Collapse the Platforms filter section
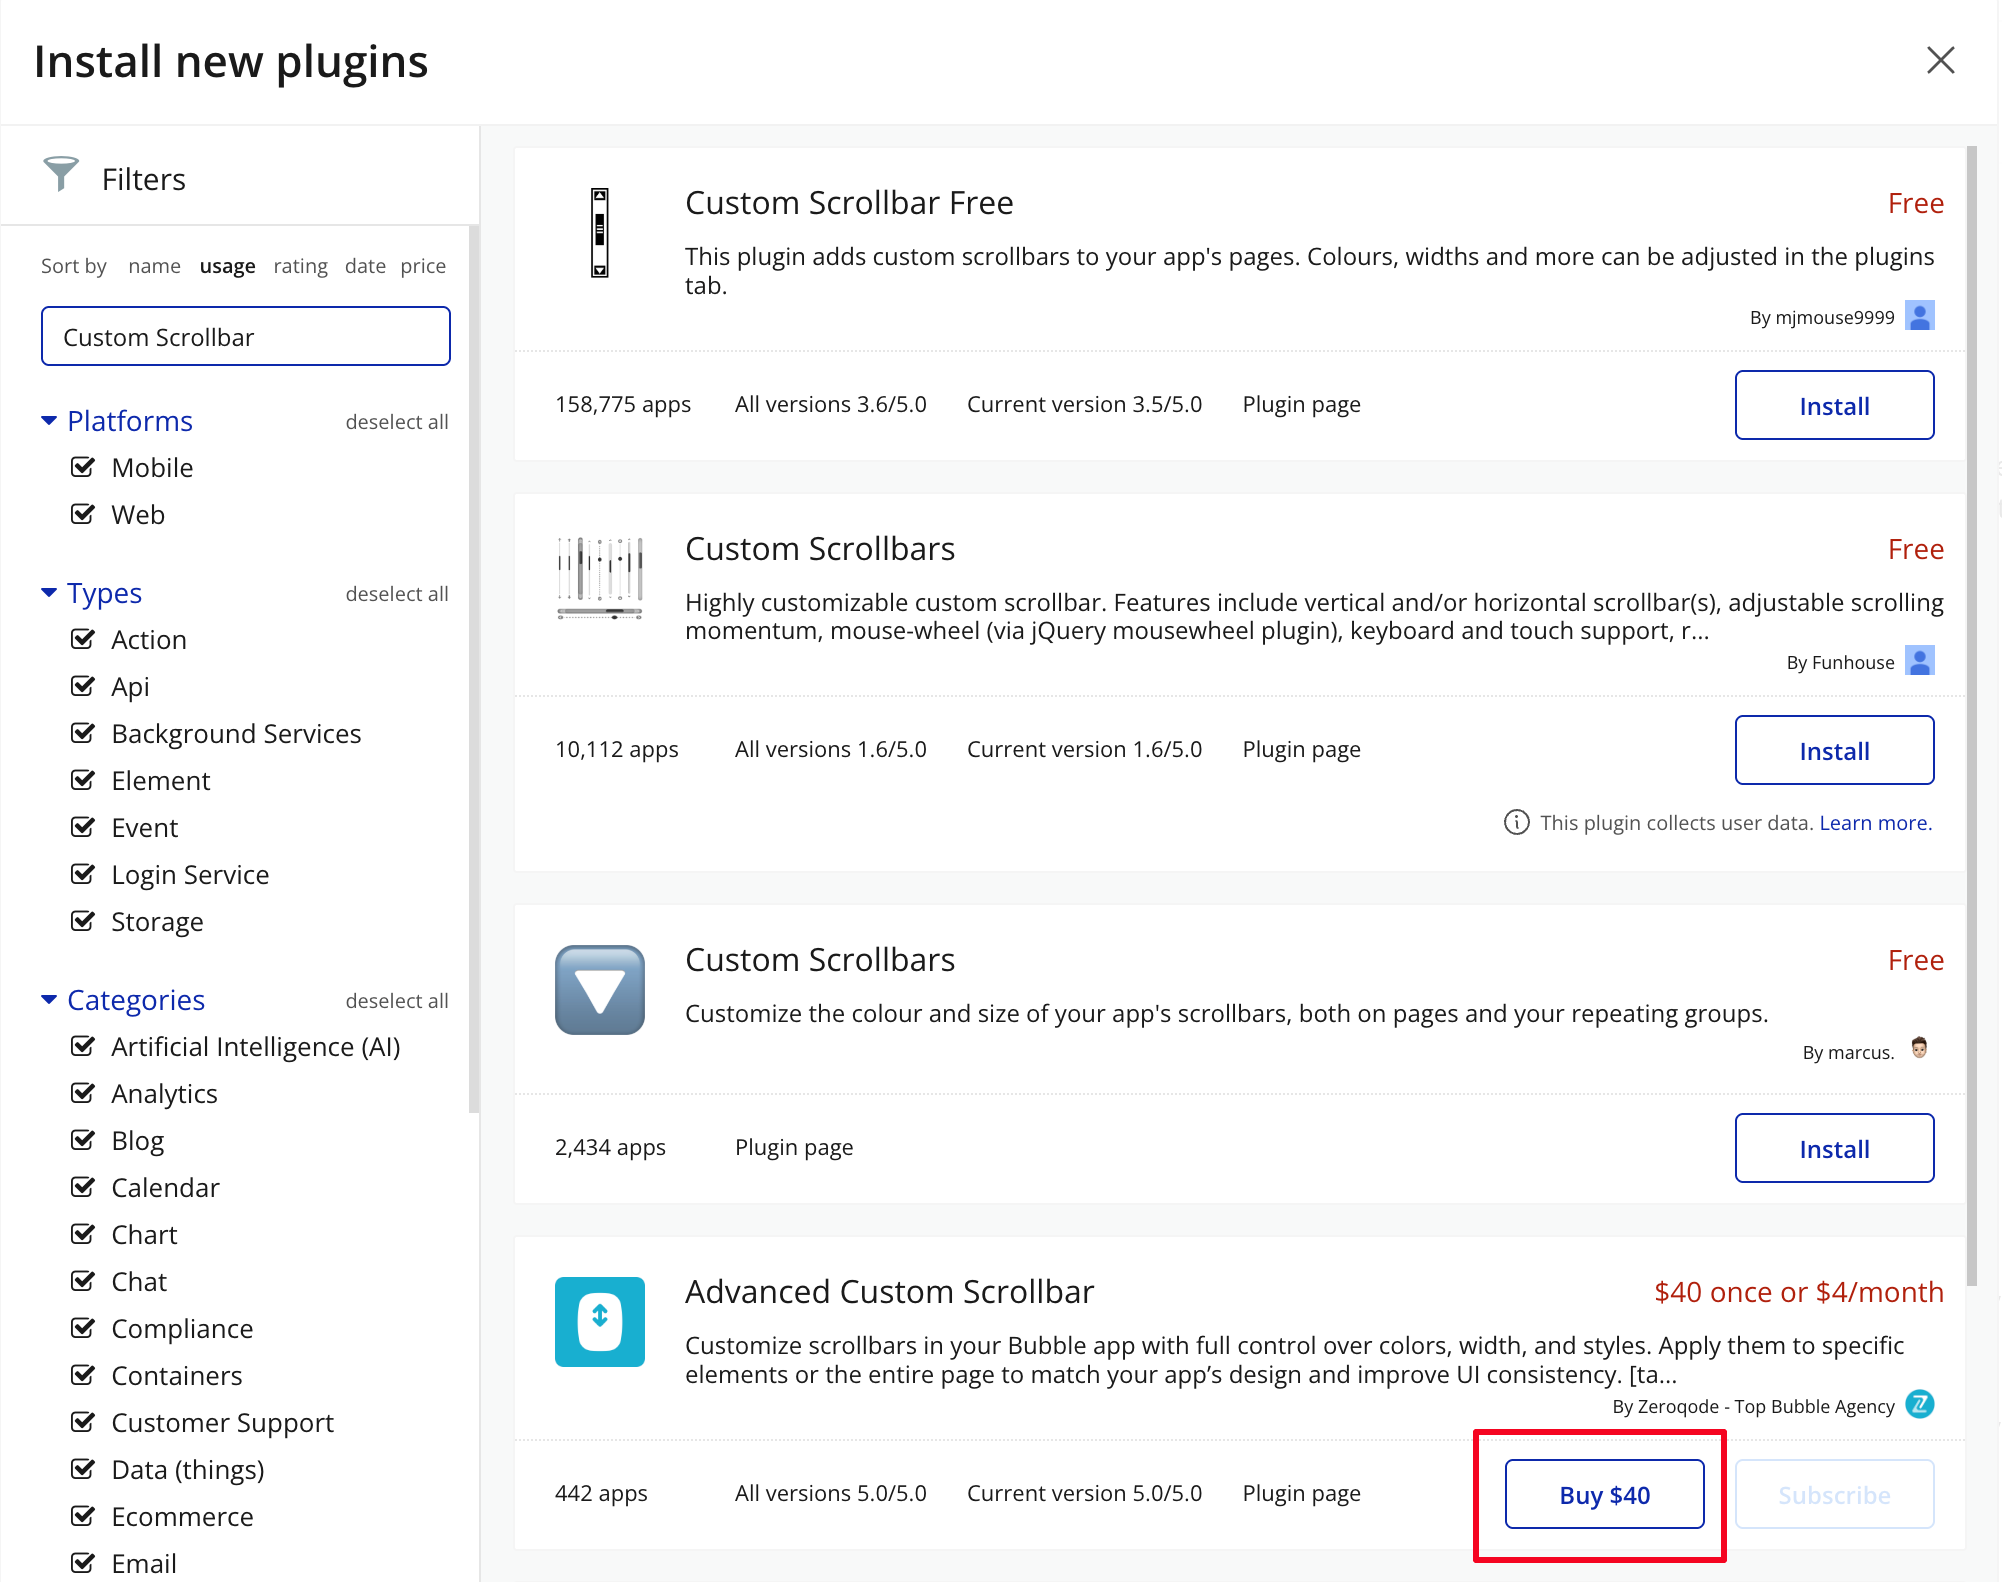This screenshot has width=2002, height=1582. (x=49, y=421)
